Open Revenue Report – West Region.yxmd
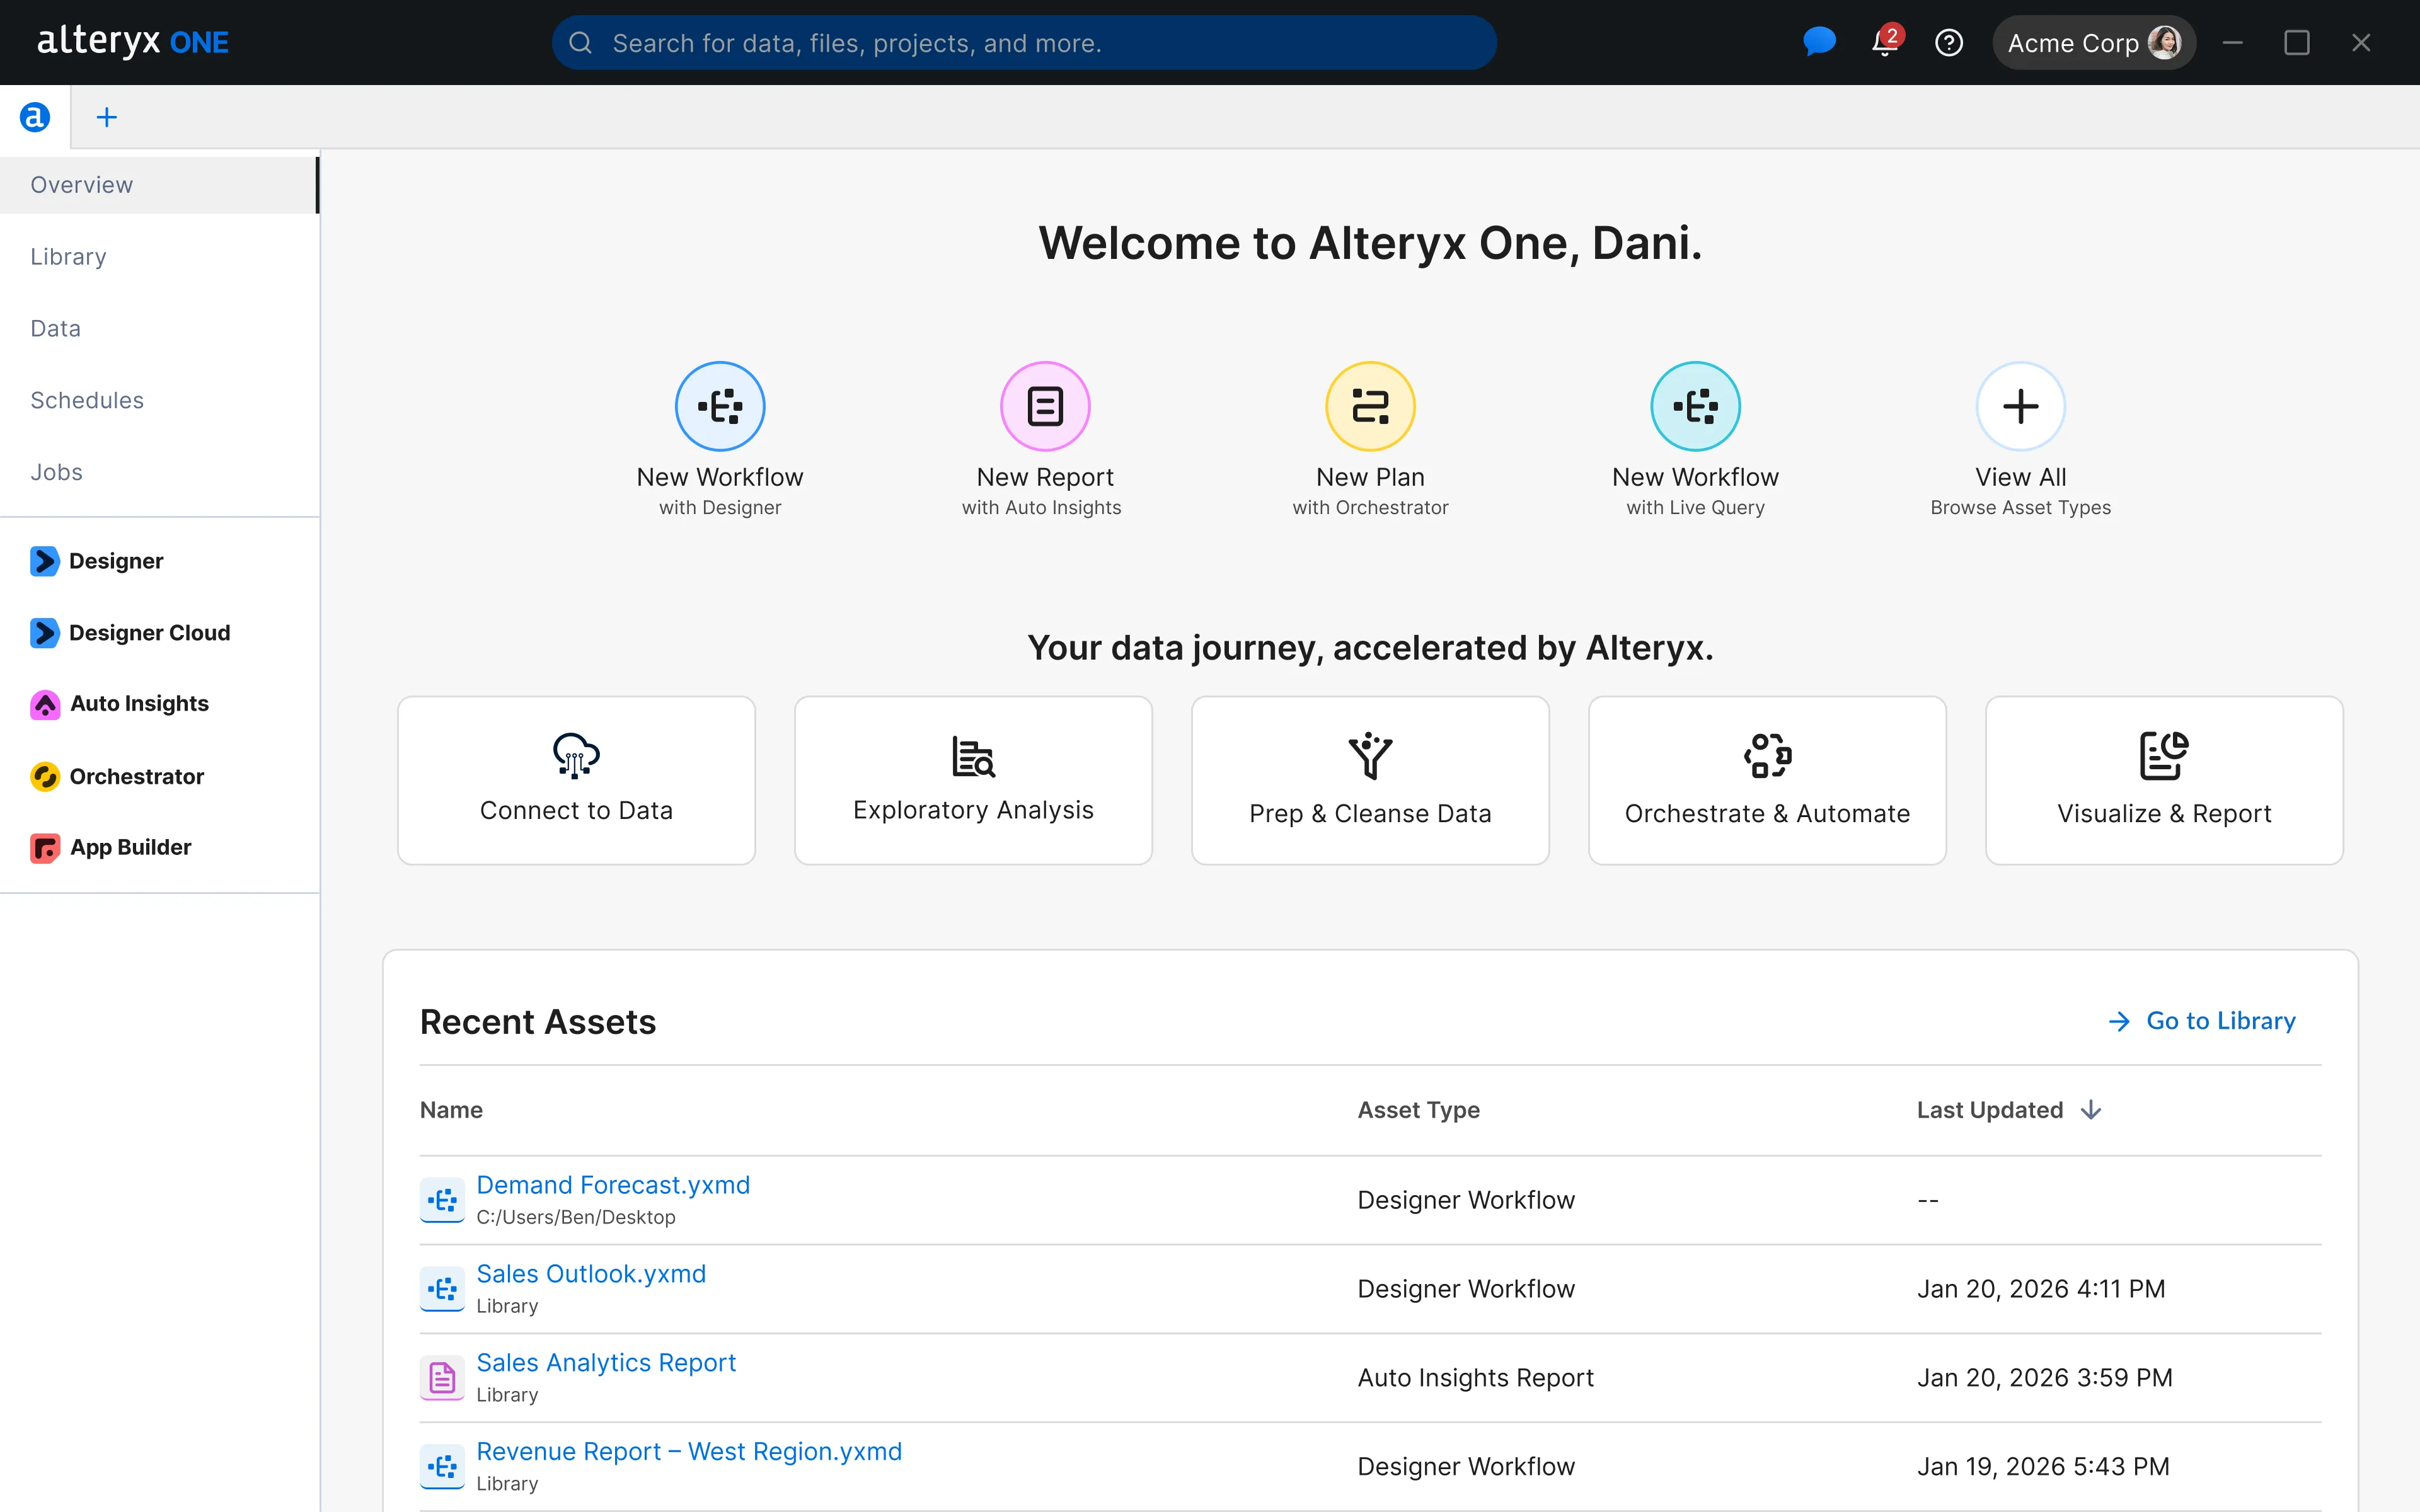 pos(689,1452)
